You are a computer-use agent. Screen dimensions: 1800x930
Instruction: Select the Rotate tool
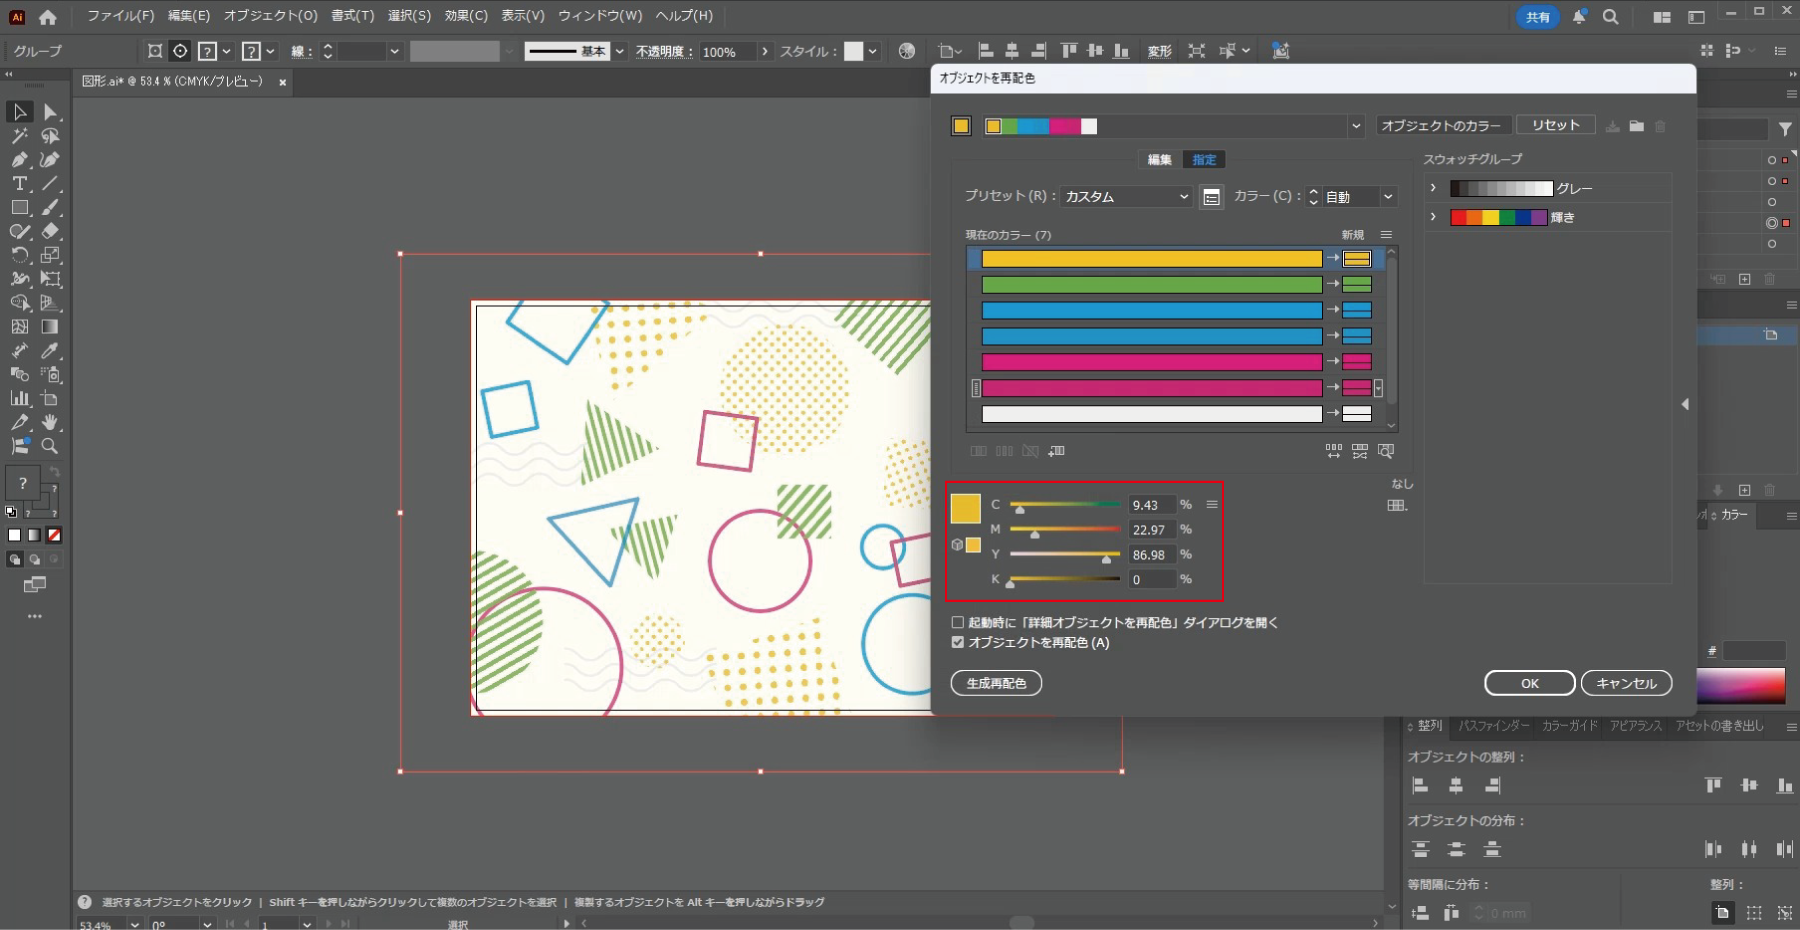point(19,255)
